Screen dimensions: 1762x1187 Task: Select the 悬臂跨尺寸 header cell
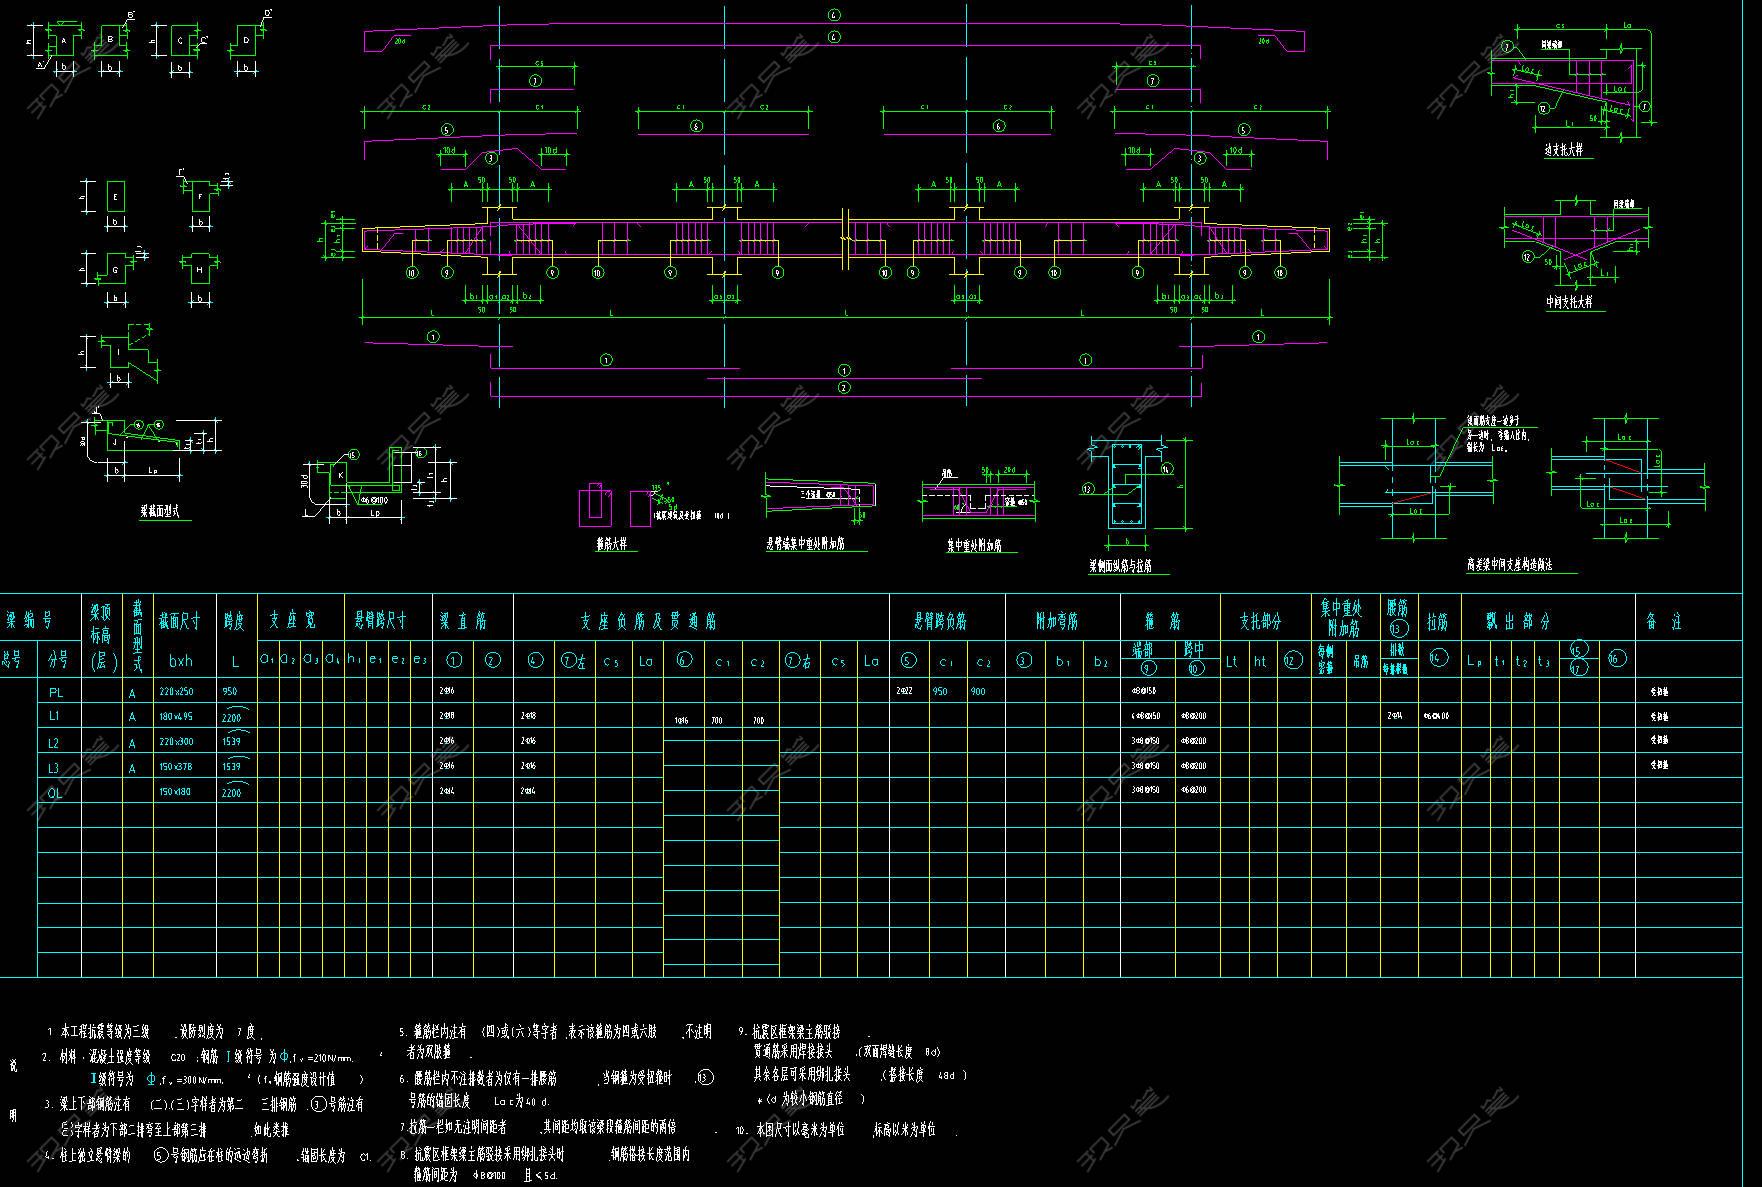pyautogui.click(x=382, y=621)
